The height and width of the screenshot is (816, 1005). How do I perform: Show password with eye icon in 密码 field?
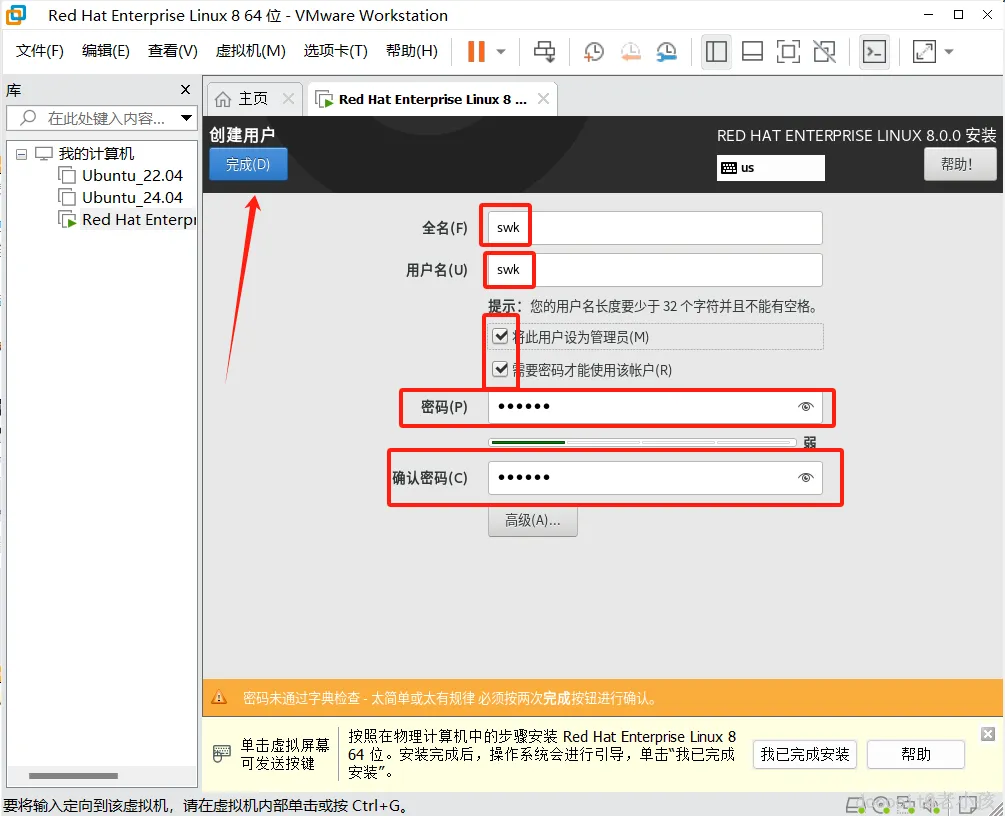pos(806,406)
